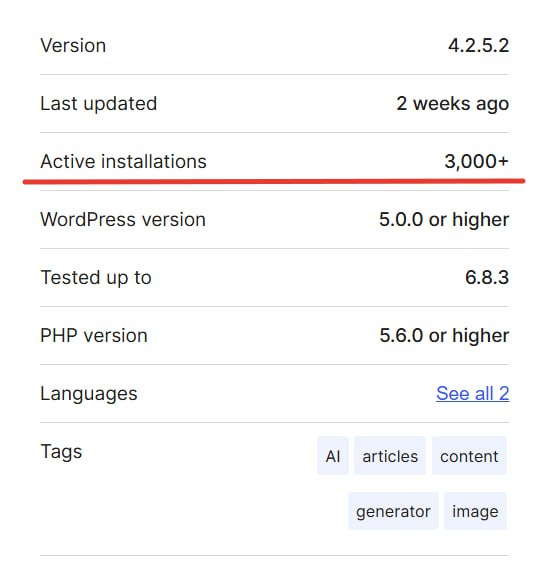This screenshot has width=555, height=568.
Task: Click the Version label
Action: [x=73, y=46]
